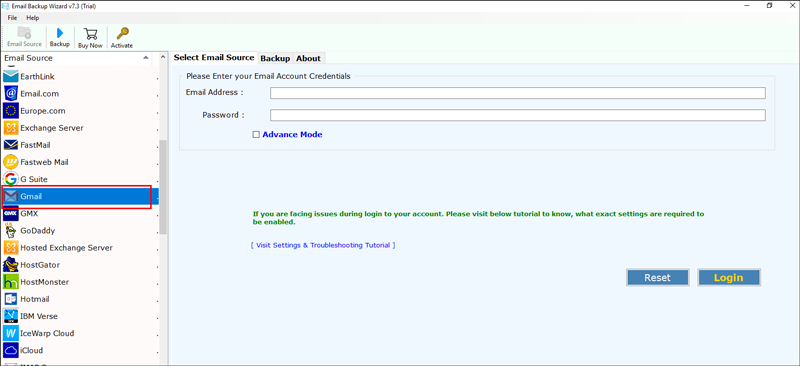800x366 pixels.
Task: Select the FastMail envelope icon
Action: [11, 145]
